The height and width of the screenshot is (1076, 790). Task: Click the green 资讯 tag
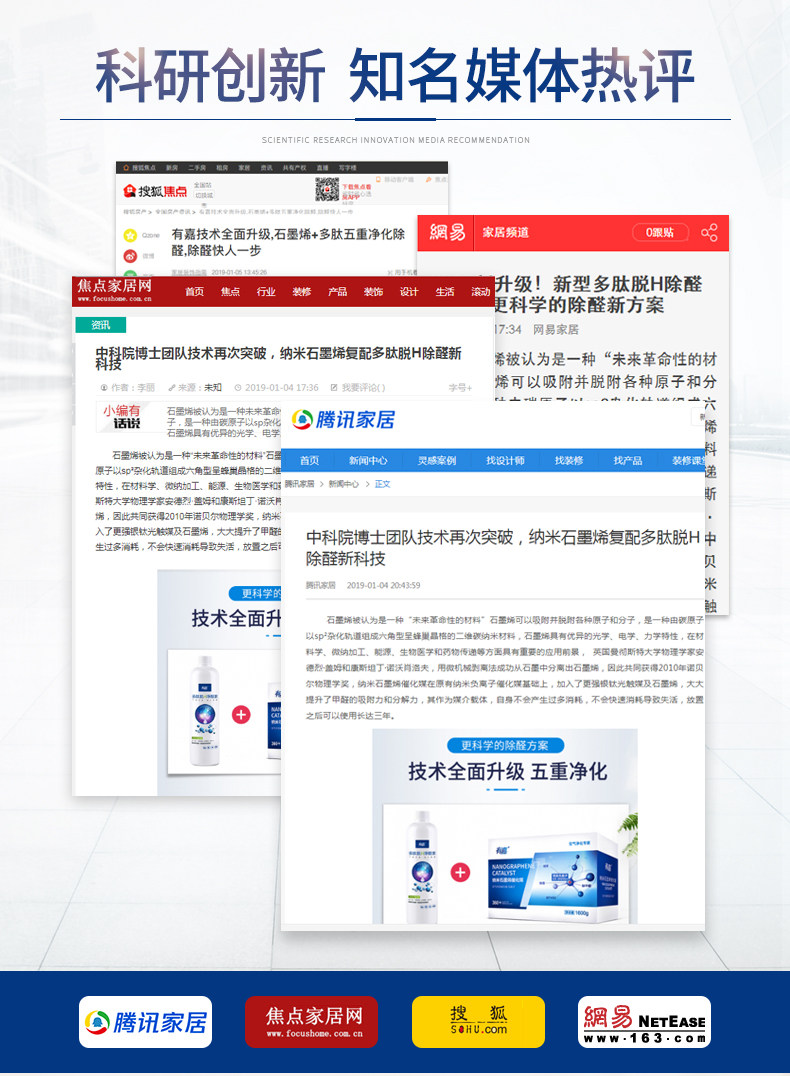coord(100,325)
